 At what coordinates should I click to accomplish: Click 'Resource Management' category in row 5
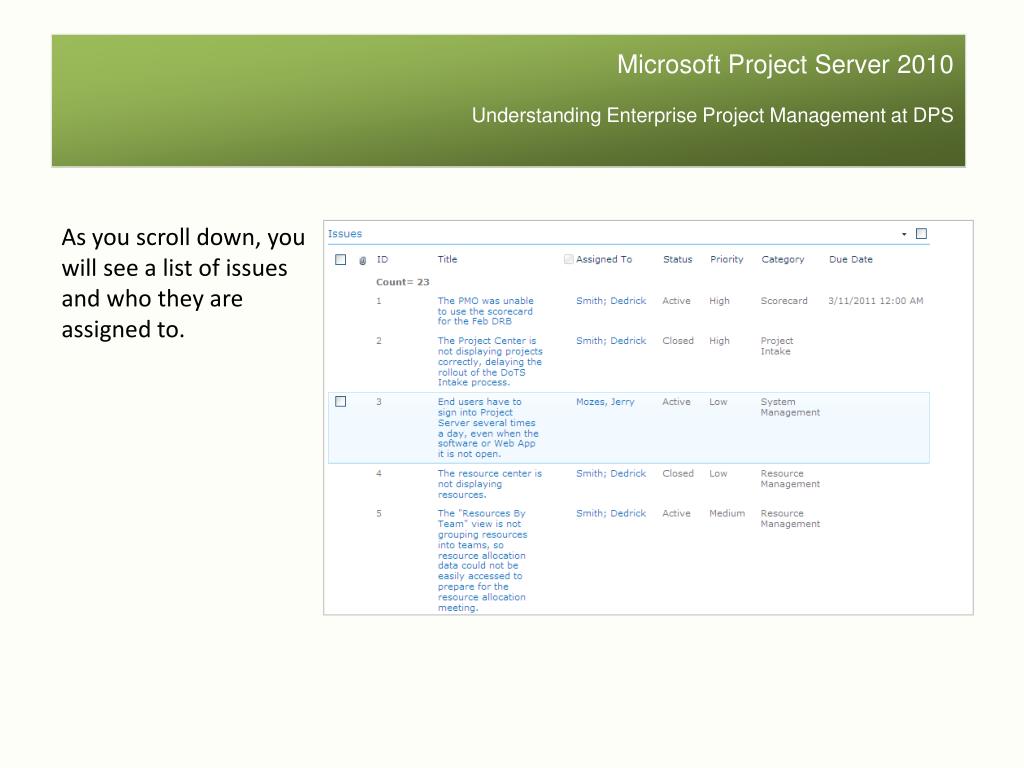pyautogui.click(x=790, y=519)
